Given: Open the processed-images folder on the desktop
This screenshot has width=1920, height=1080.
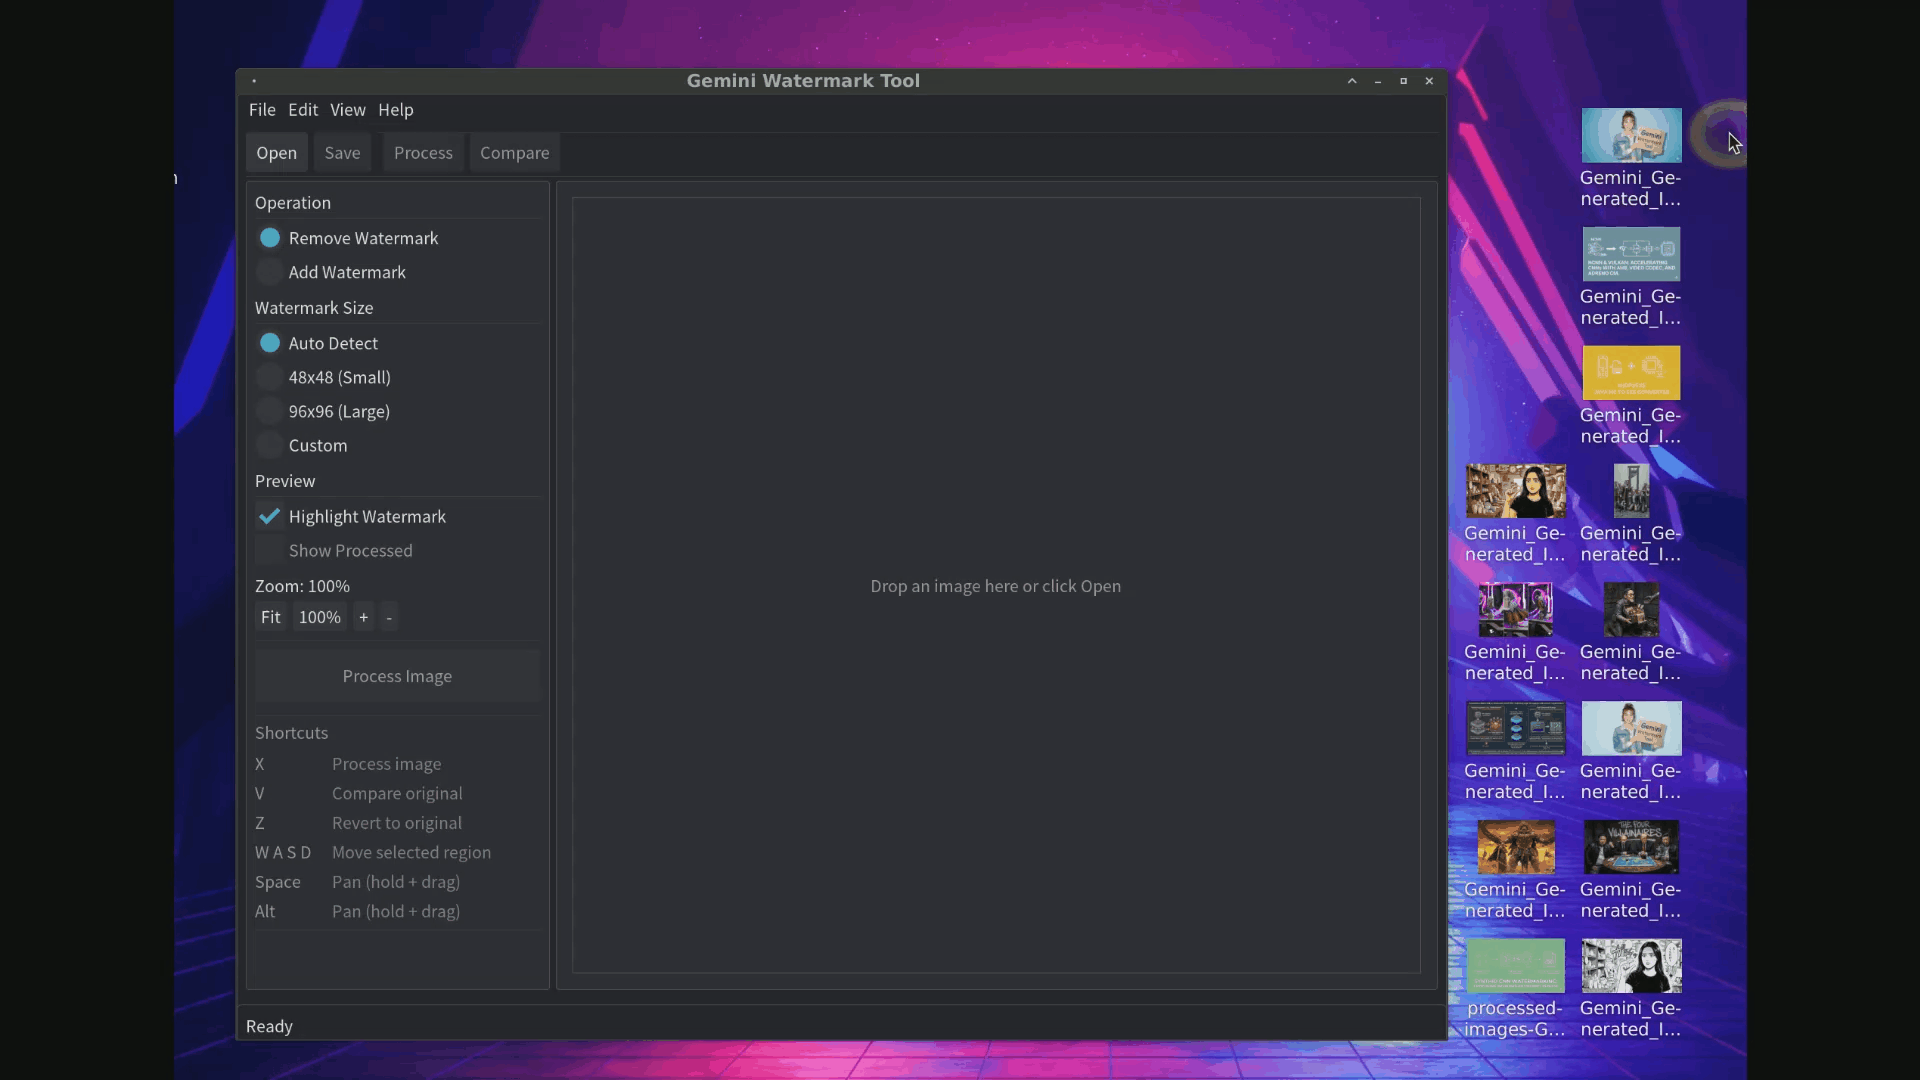Looking at the screenshot, I should click(x=1516, y=966).
